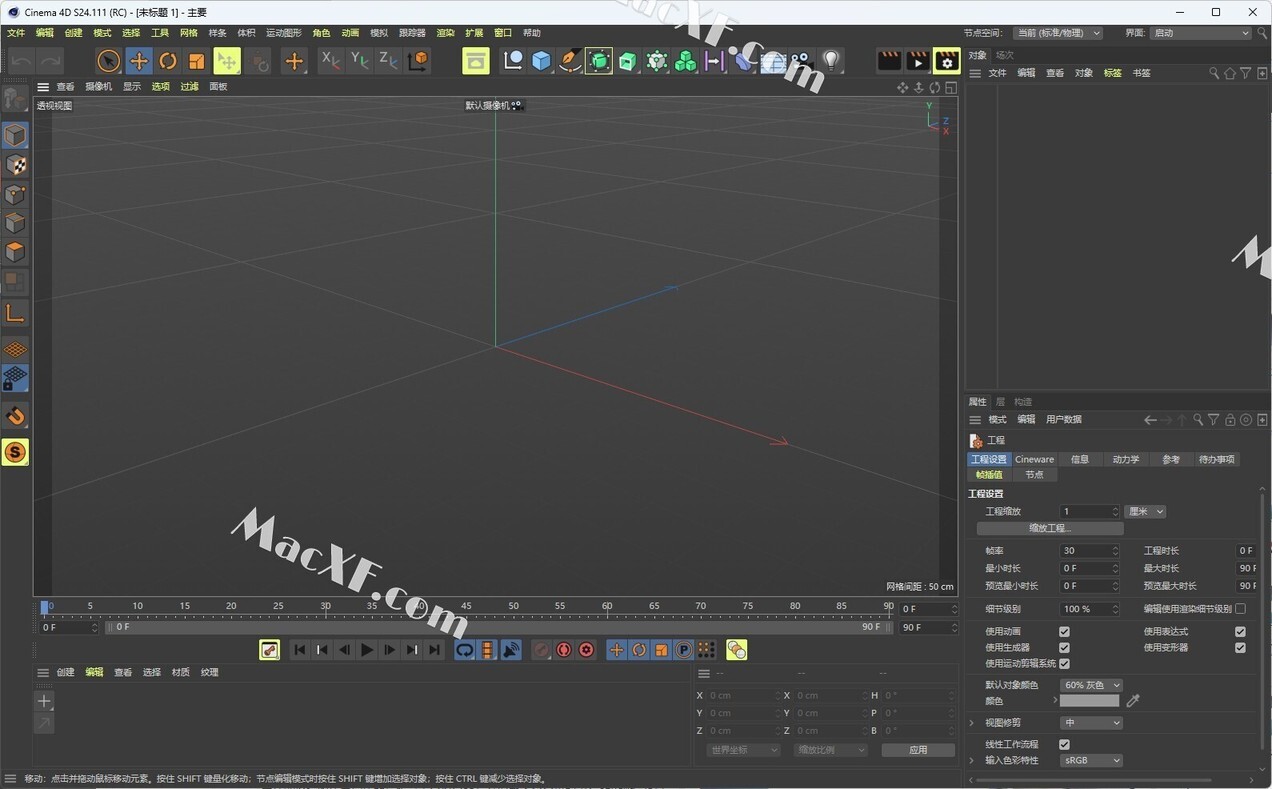
Task: Click the light bulb icon to add light
Action: pos(831,61)
